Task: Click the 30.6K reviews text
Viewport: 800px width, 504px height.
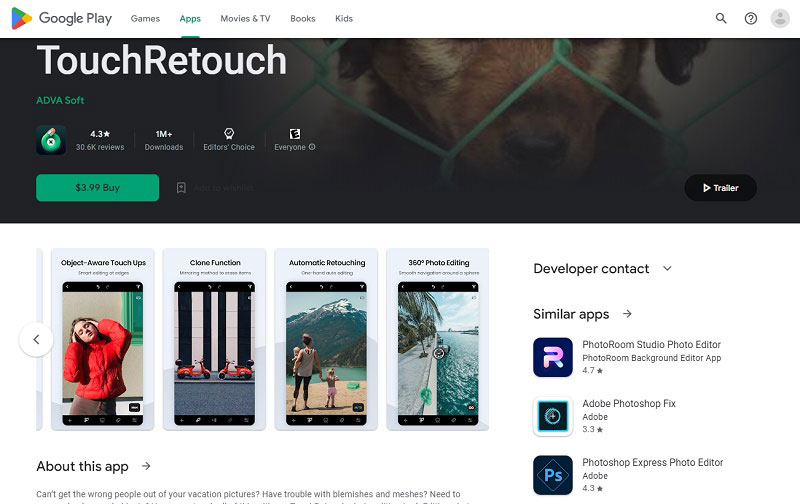Action: 100,147
